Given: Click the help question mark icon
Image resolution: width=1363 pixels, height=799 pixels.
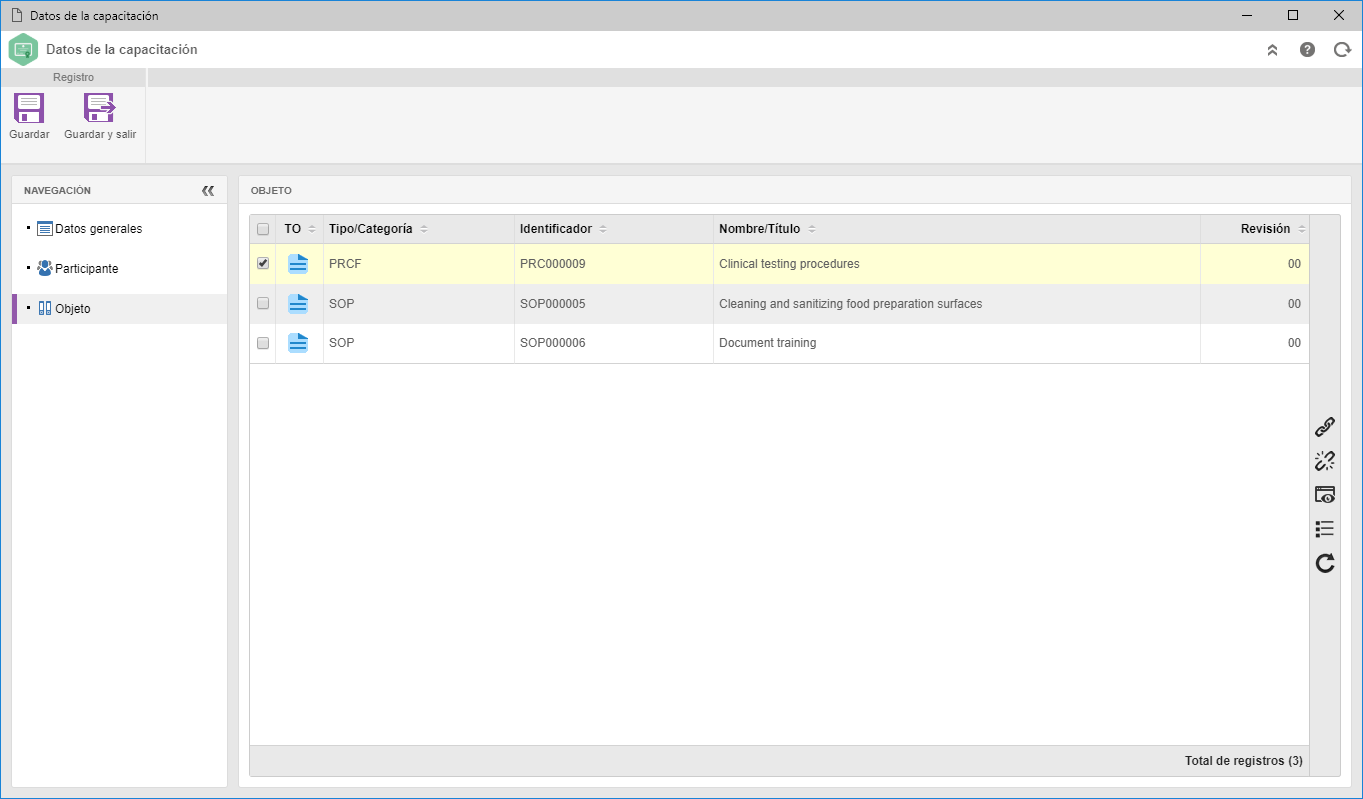Looking at the screenshot, I should (1307, 49).
